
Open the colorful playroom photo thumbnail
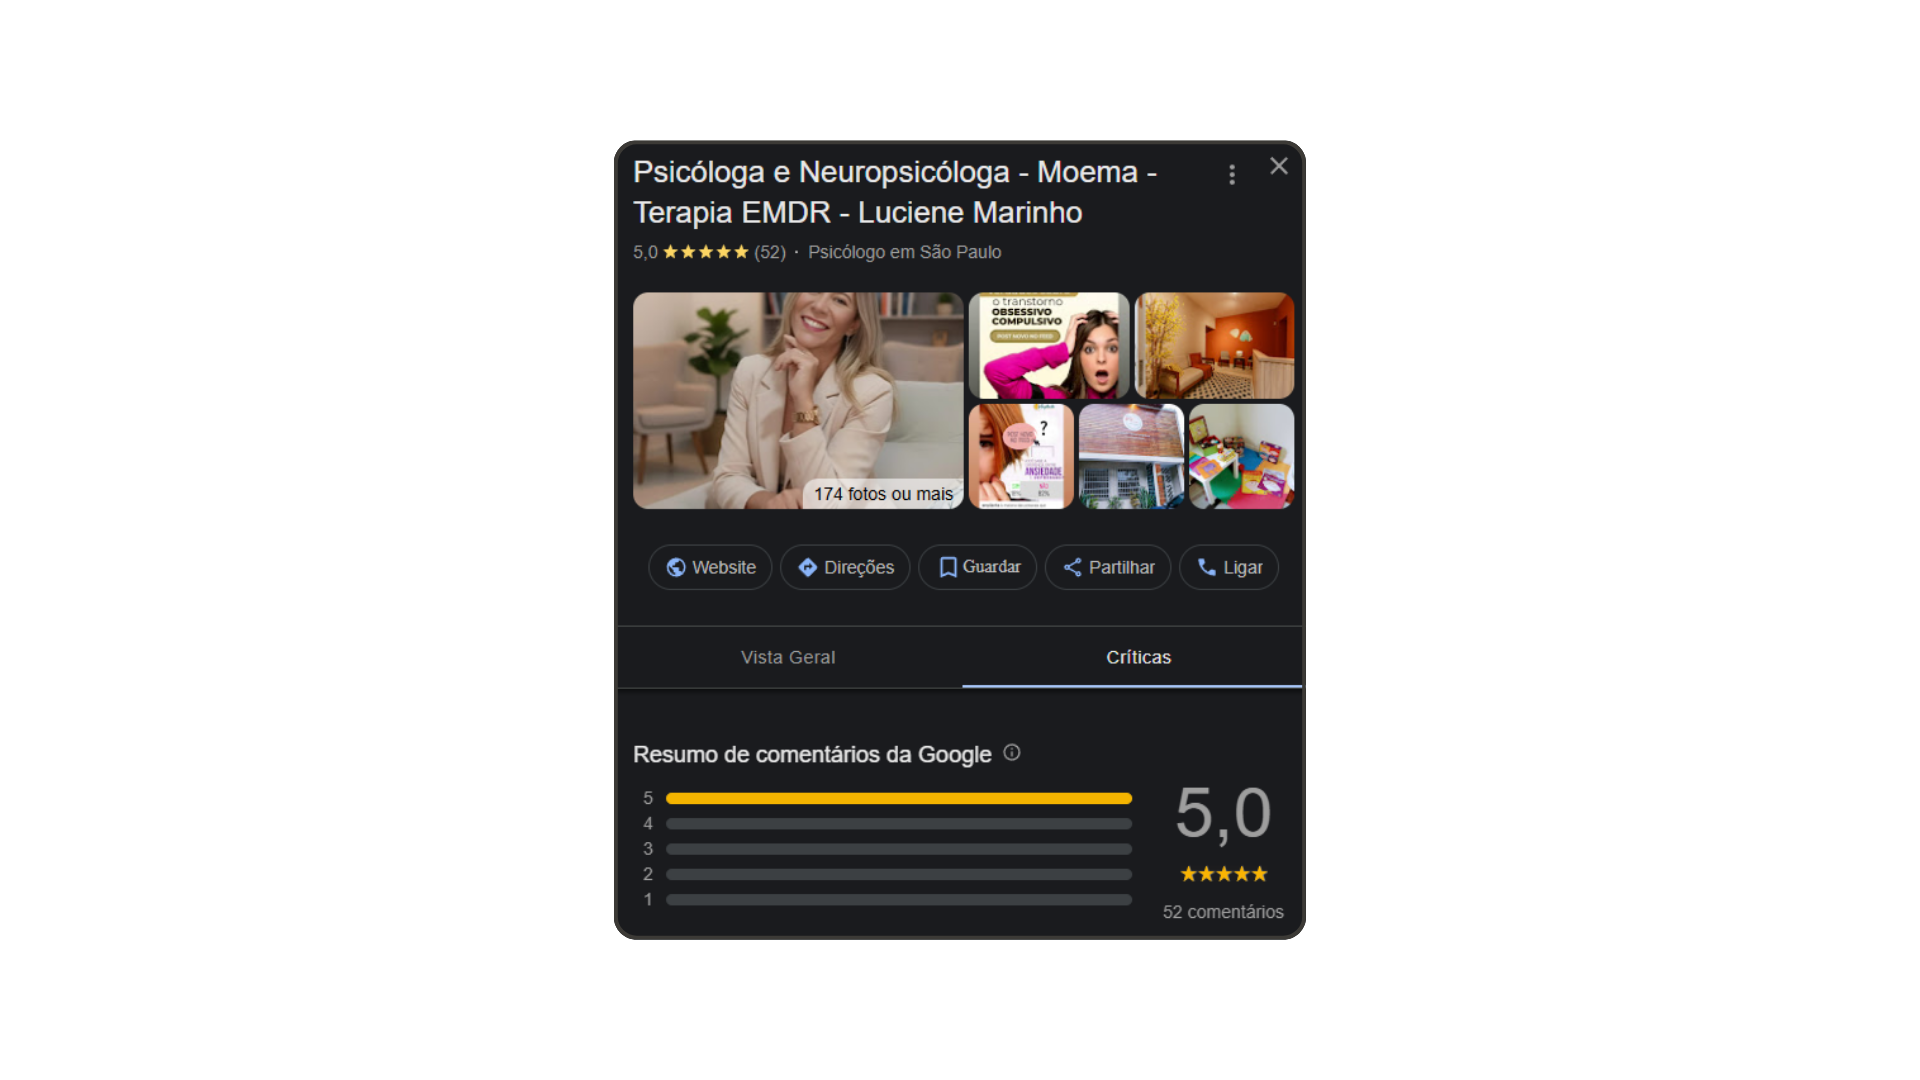click(x=1241, y=456)
